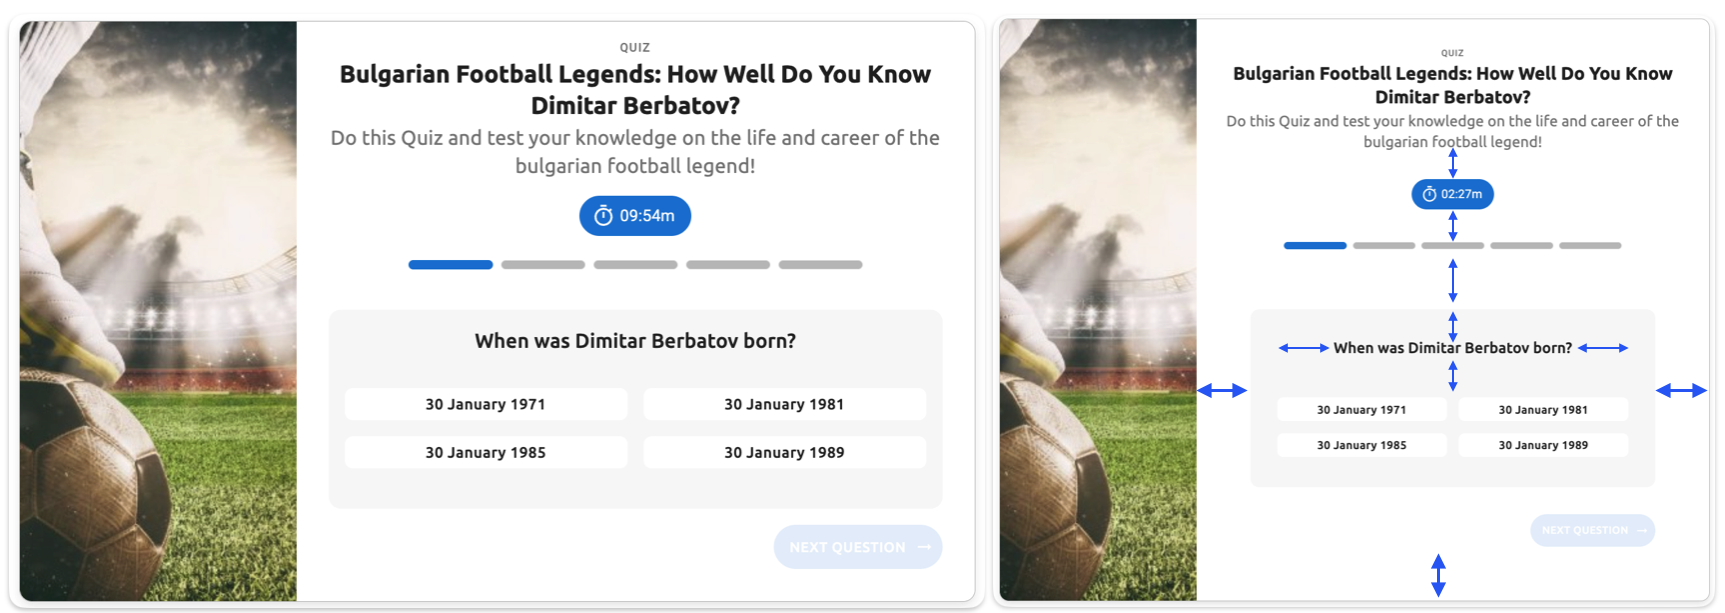The height and width of the screenshot is (613, 1725).
Task: Click first blue progress segment in left quiz
Action: 450,265
